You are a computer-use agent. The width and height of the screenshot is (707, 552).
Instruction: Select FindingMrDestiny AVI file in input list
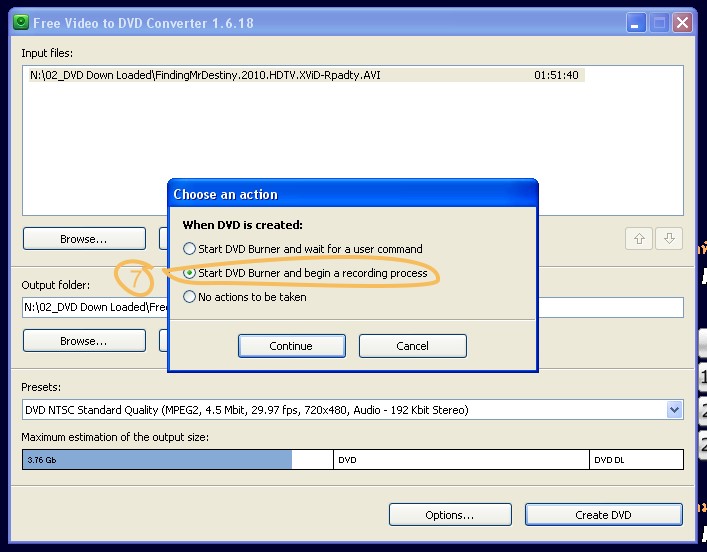[307, 75]
